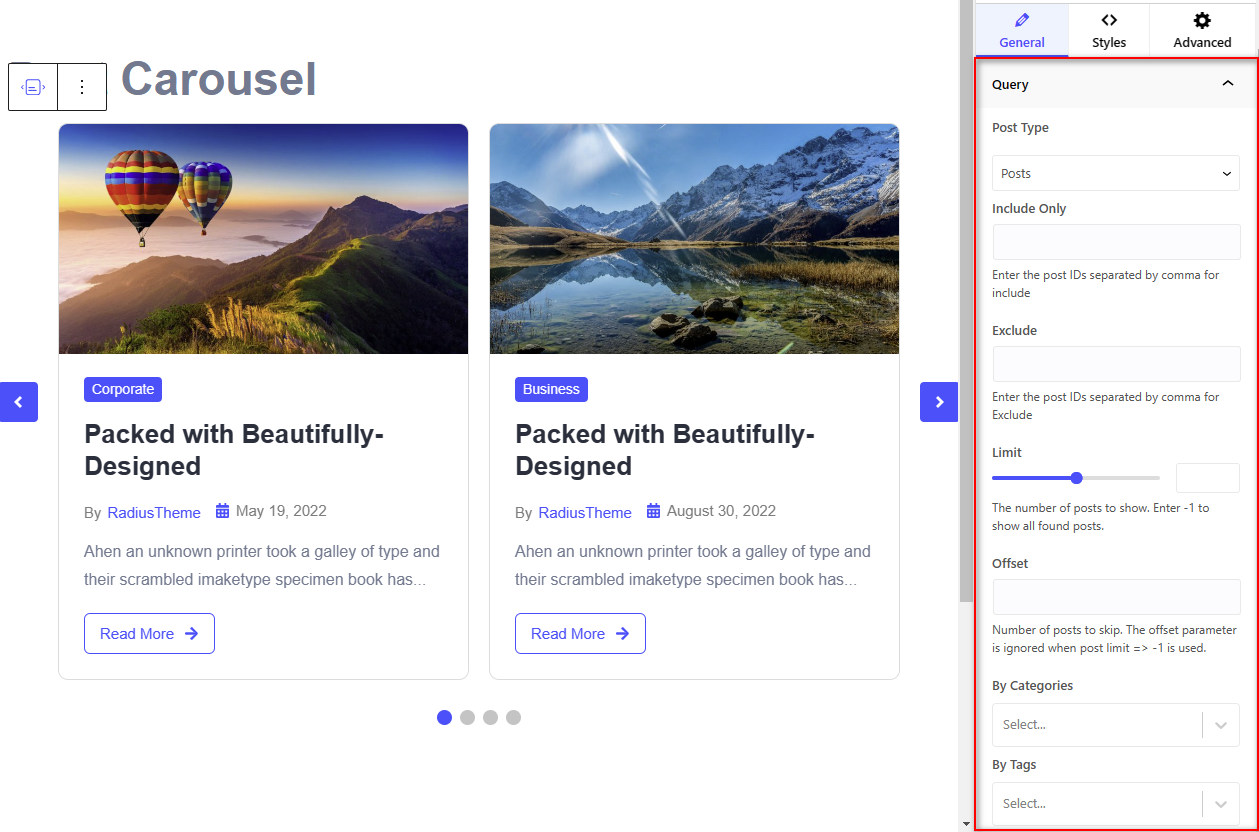Click the Business category badge

(x=551, y=389)
